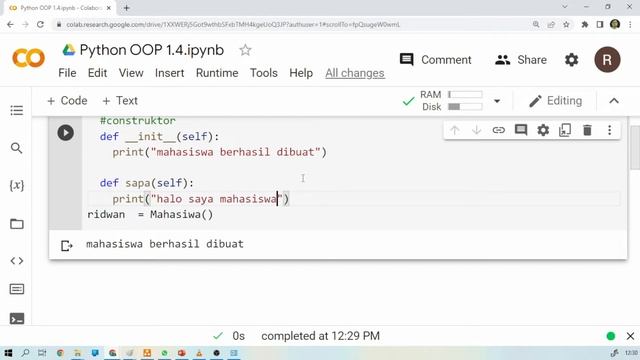Open the Editing mode dropdown
Image resolution: width=640 pixels, height=360 pixels.
point(556,101)
